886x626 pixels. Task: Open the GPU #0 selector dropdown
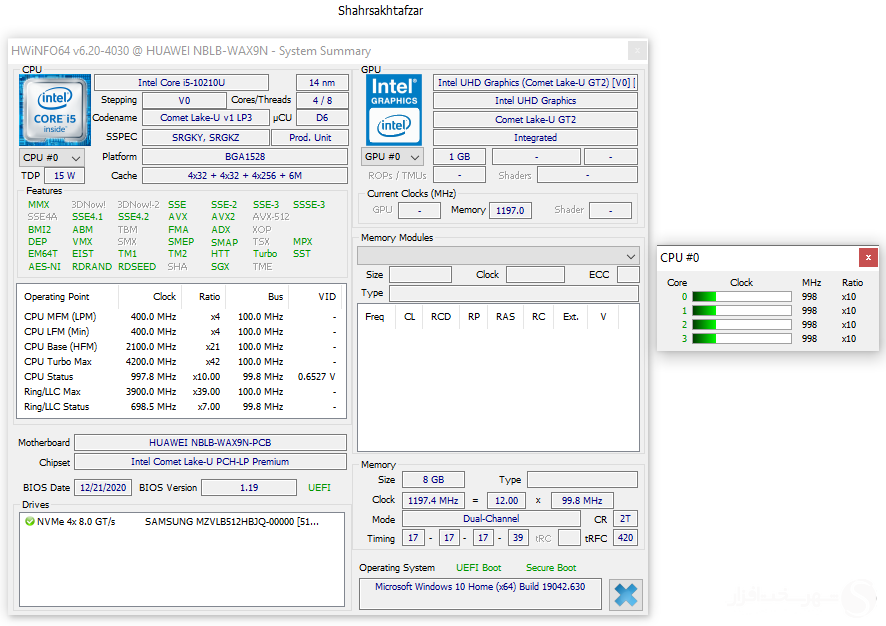click(x=392, y=157)
